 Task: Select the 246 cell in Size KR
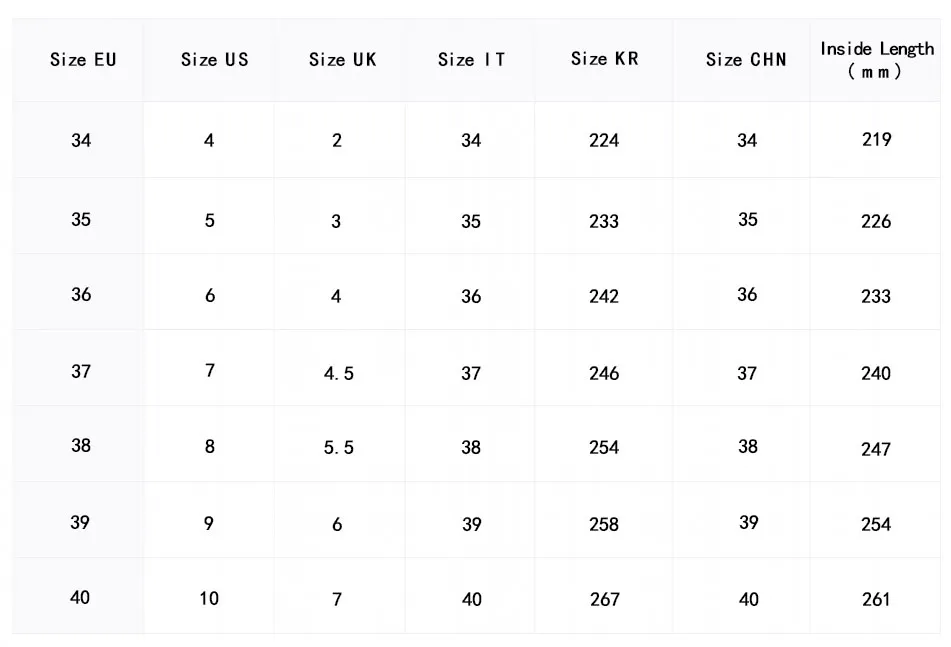pos(604,373)
